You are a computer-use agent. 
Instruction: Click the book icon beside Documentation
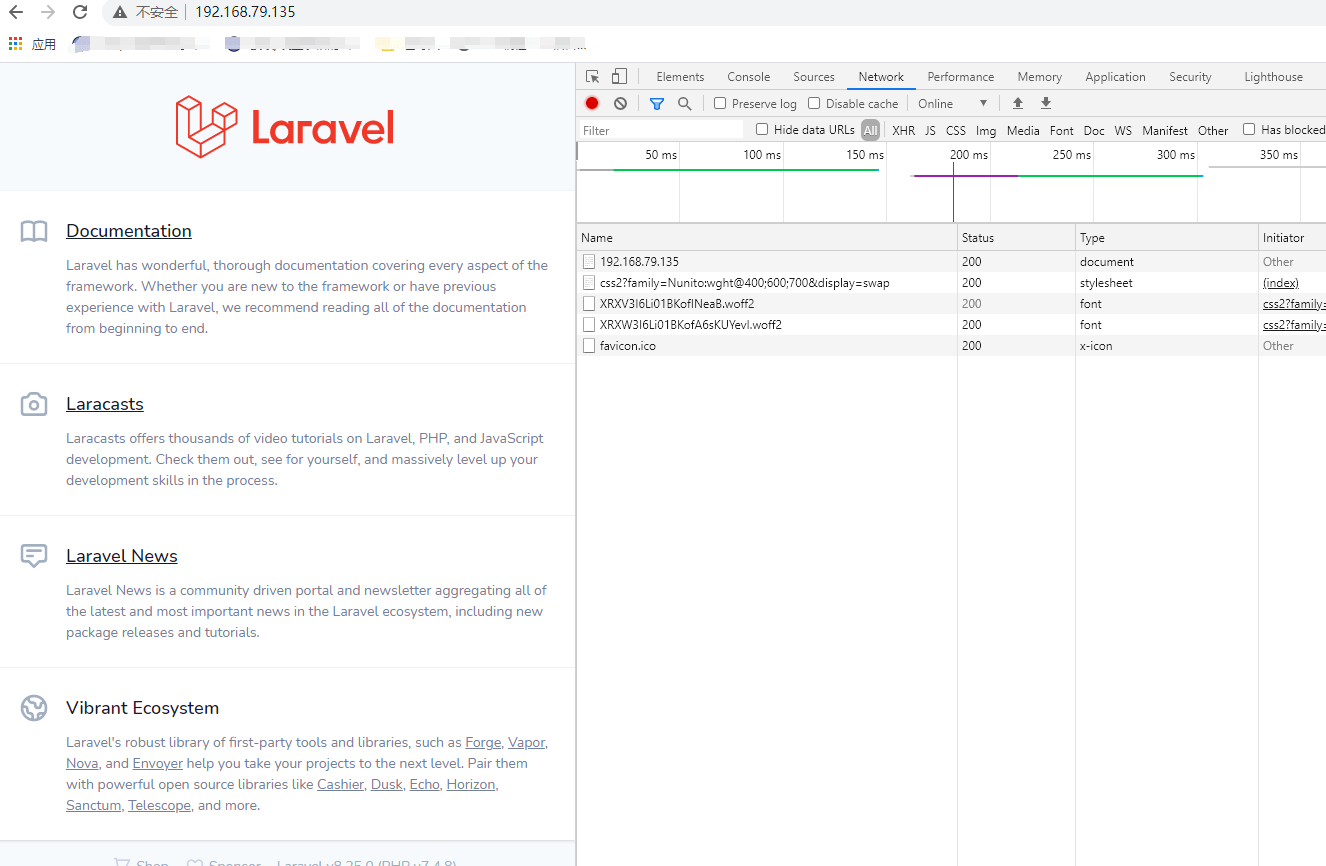coord(34,232)
